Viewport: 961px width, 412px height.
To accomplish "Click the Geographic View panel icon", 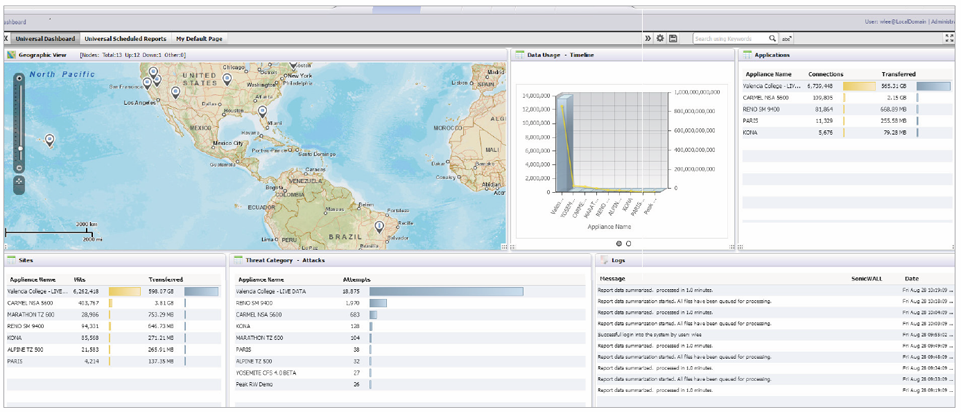I will pyautogui.click(x=10, y=55).
